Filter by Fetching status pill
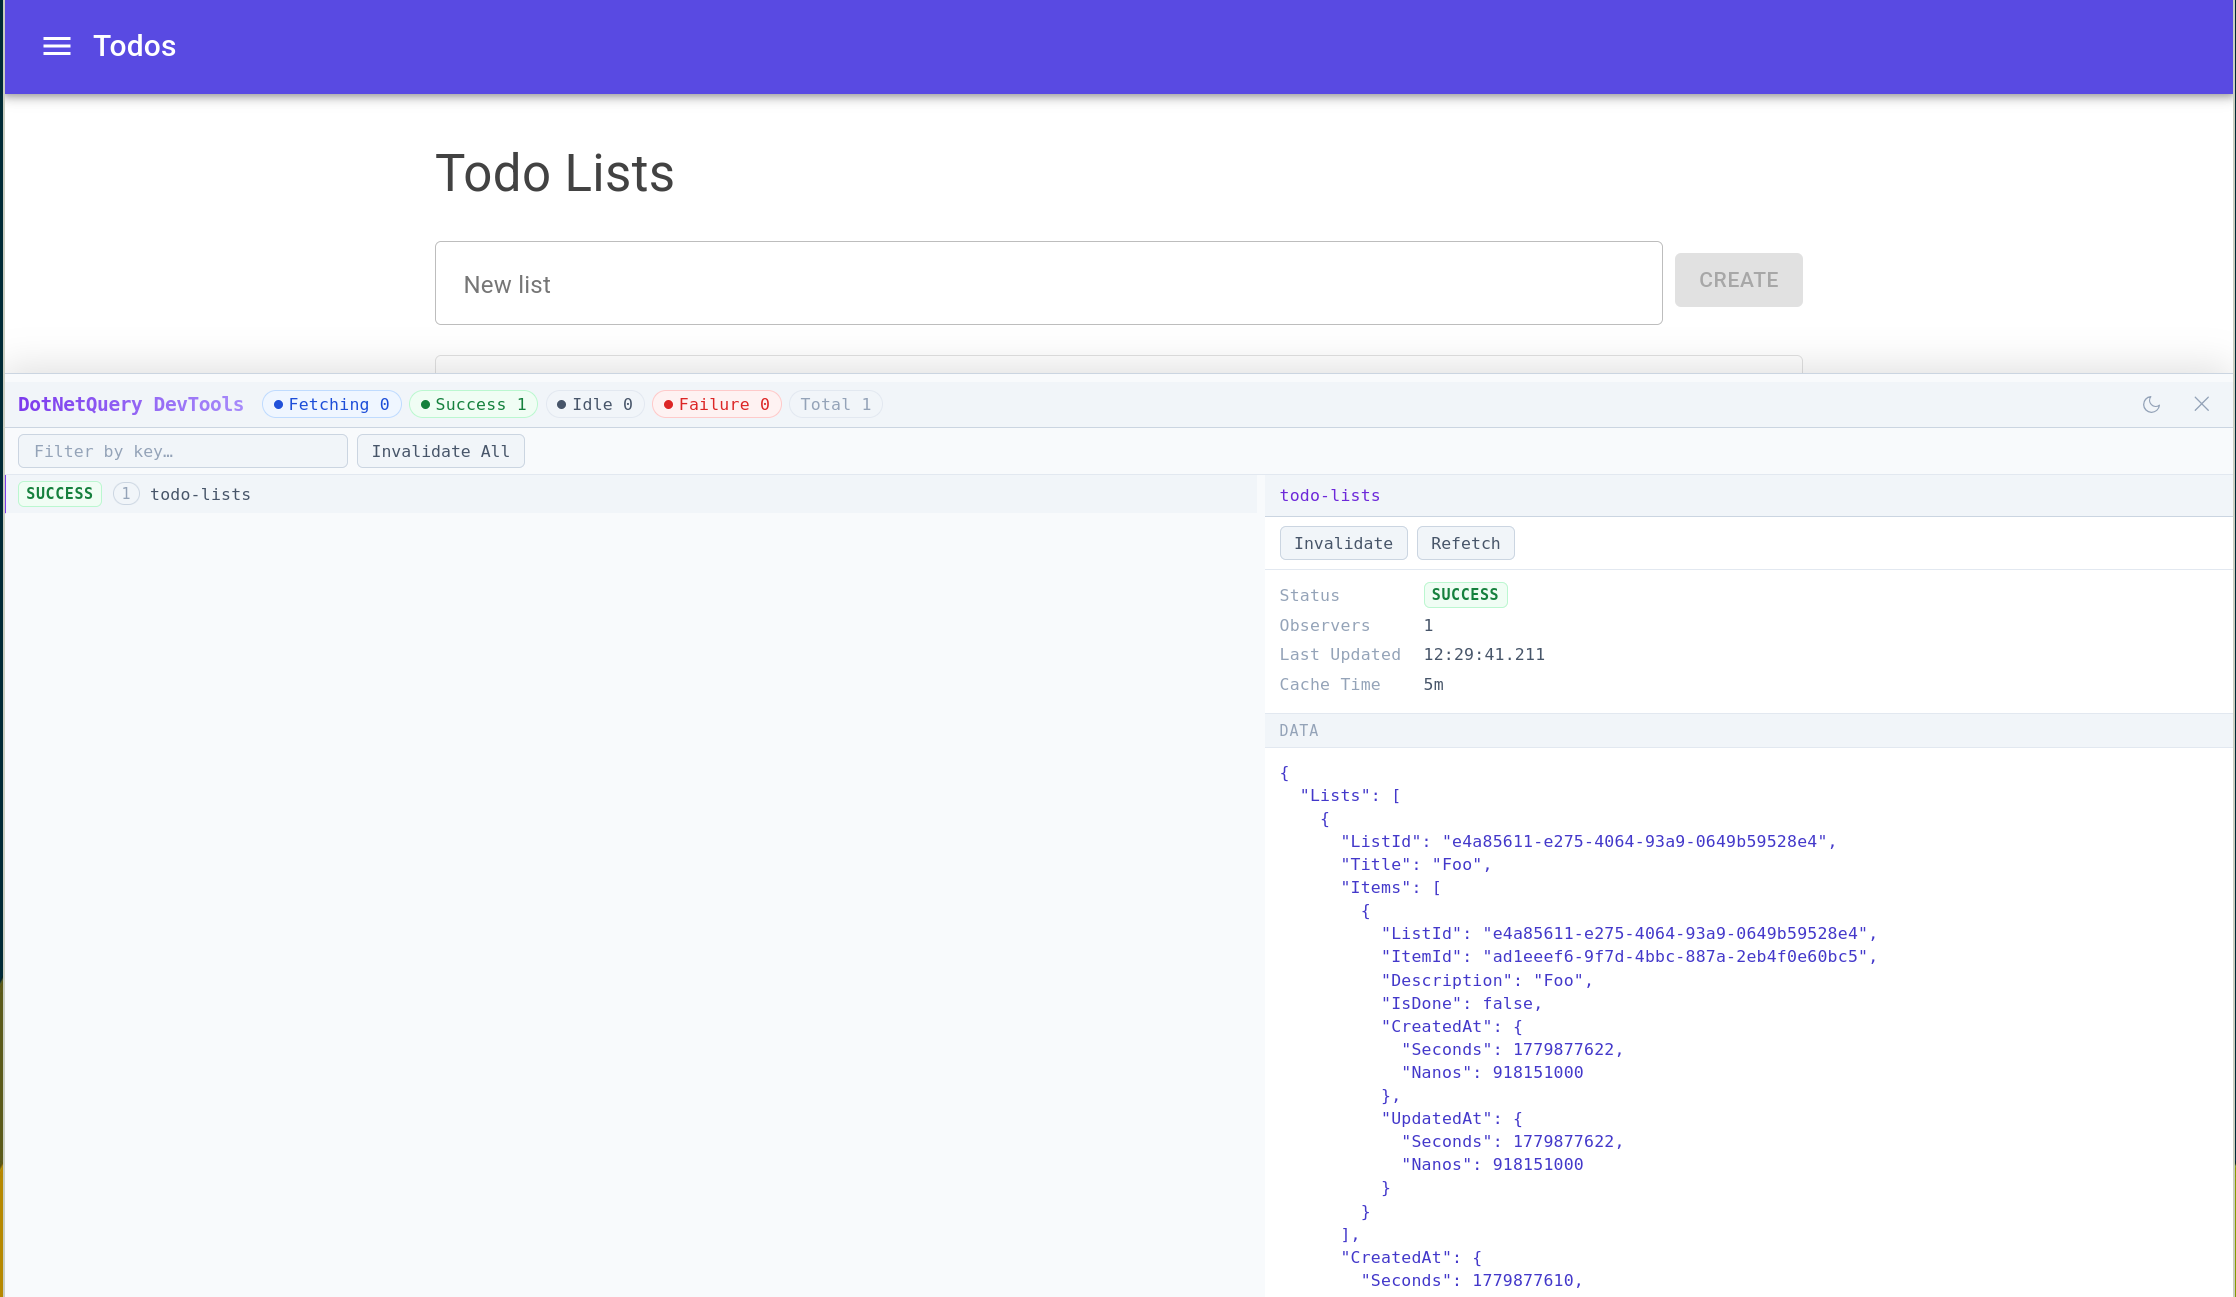 pyautogui.click(x=332, y=404)
